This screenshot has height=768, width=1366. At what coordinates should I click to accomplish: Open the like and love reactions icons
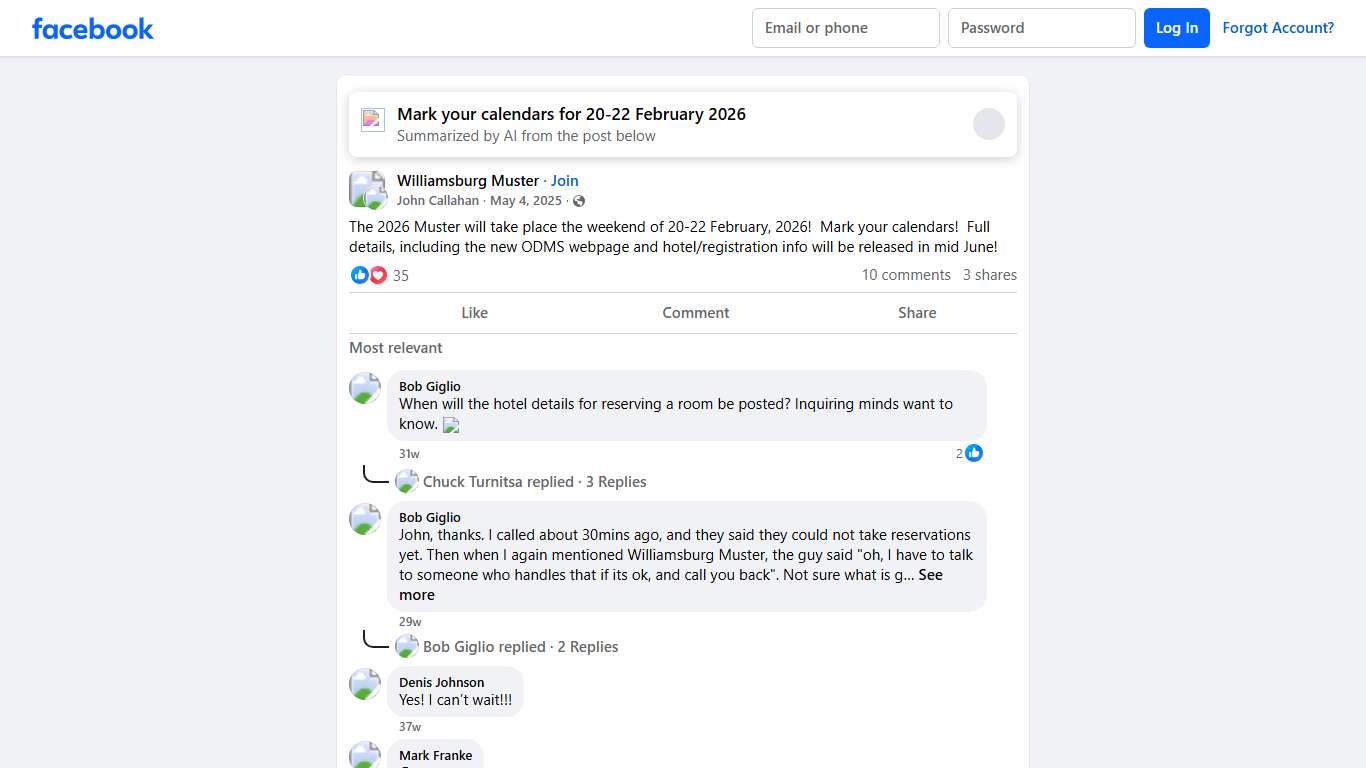pos(369,275)
